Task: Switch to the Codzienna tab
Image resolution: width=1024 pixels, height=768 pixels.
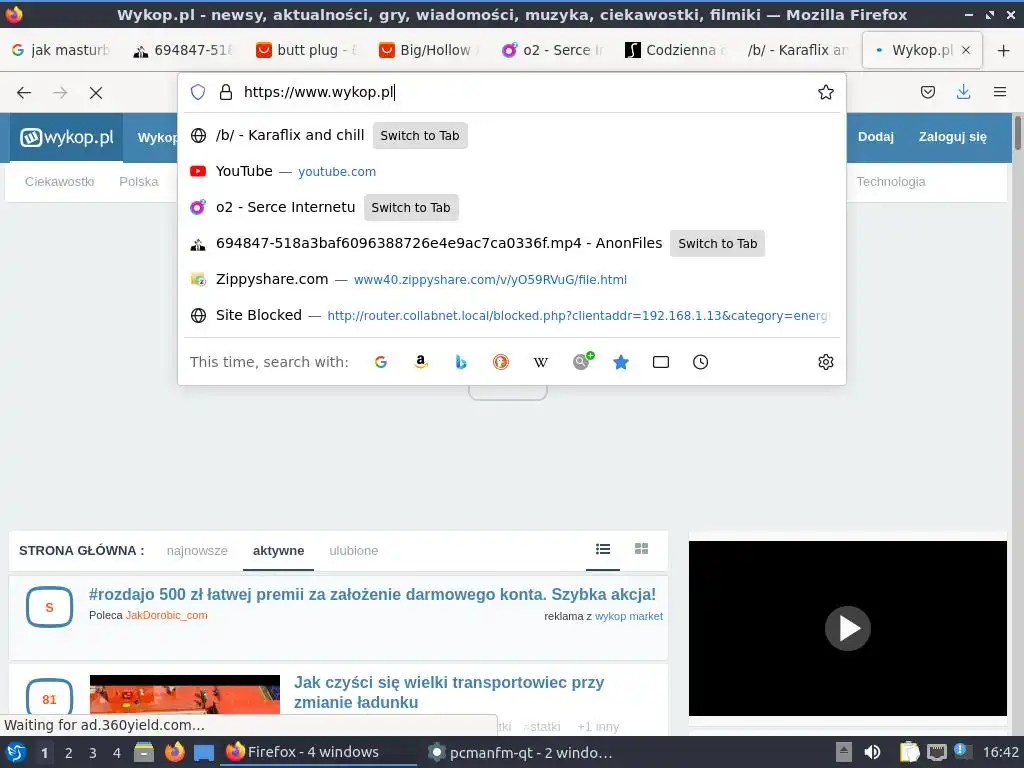Action: tap(676, 50)
